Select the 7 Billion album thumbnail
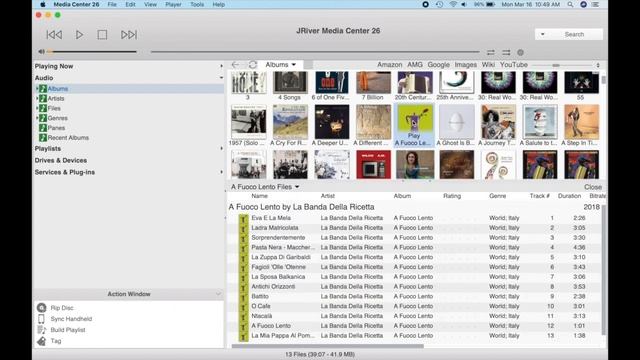The width and height of the screenshot is (640, 360). (373, 82)
